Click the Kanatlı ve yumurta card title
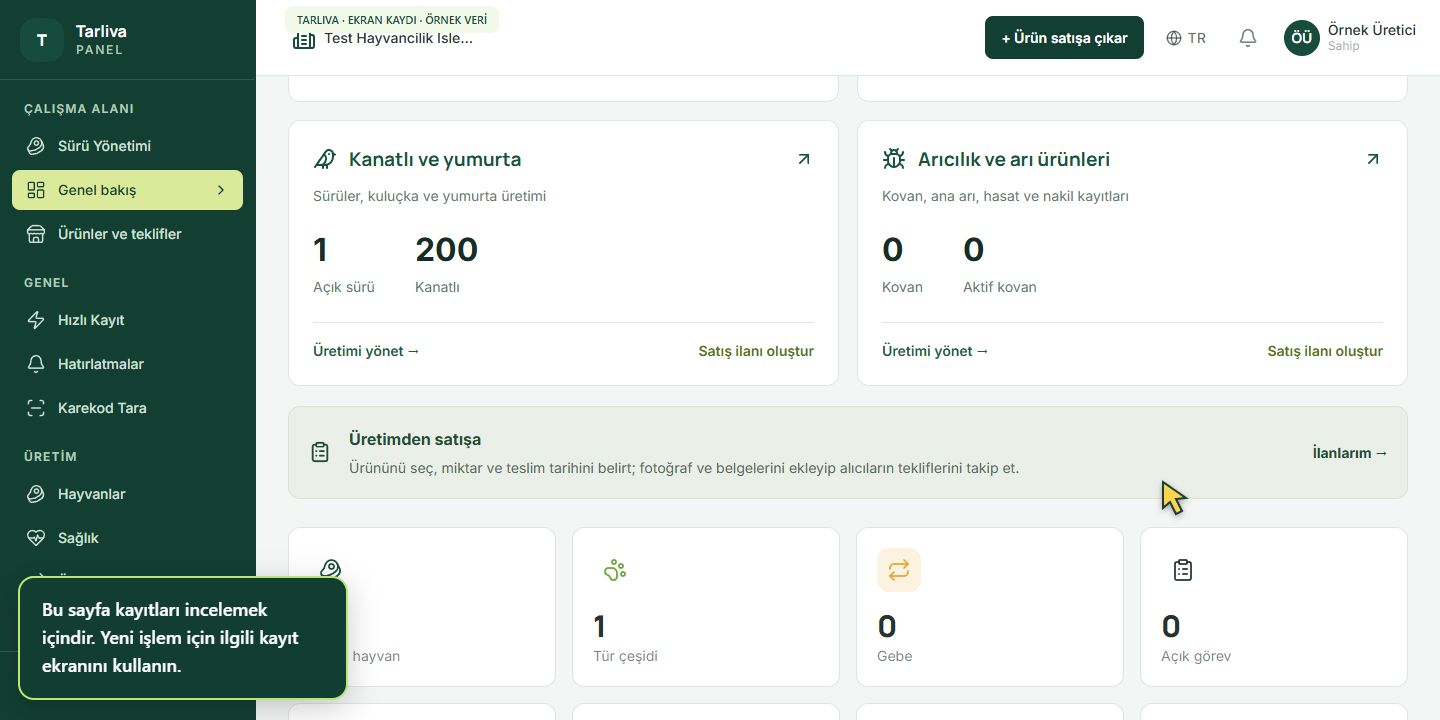Screen dimensions: 1440x720 point(435,159)
